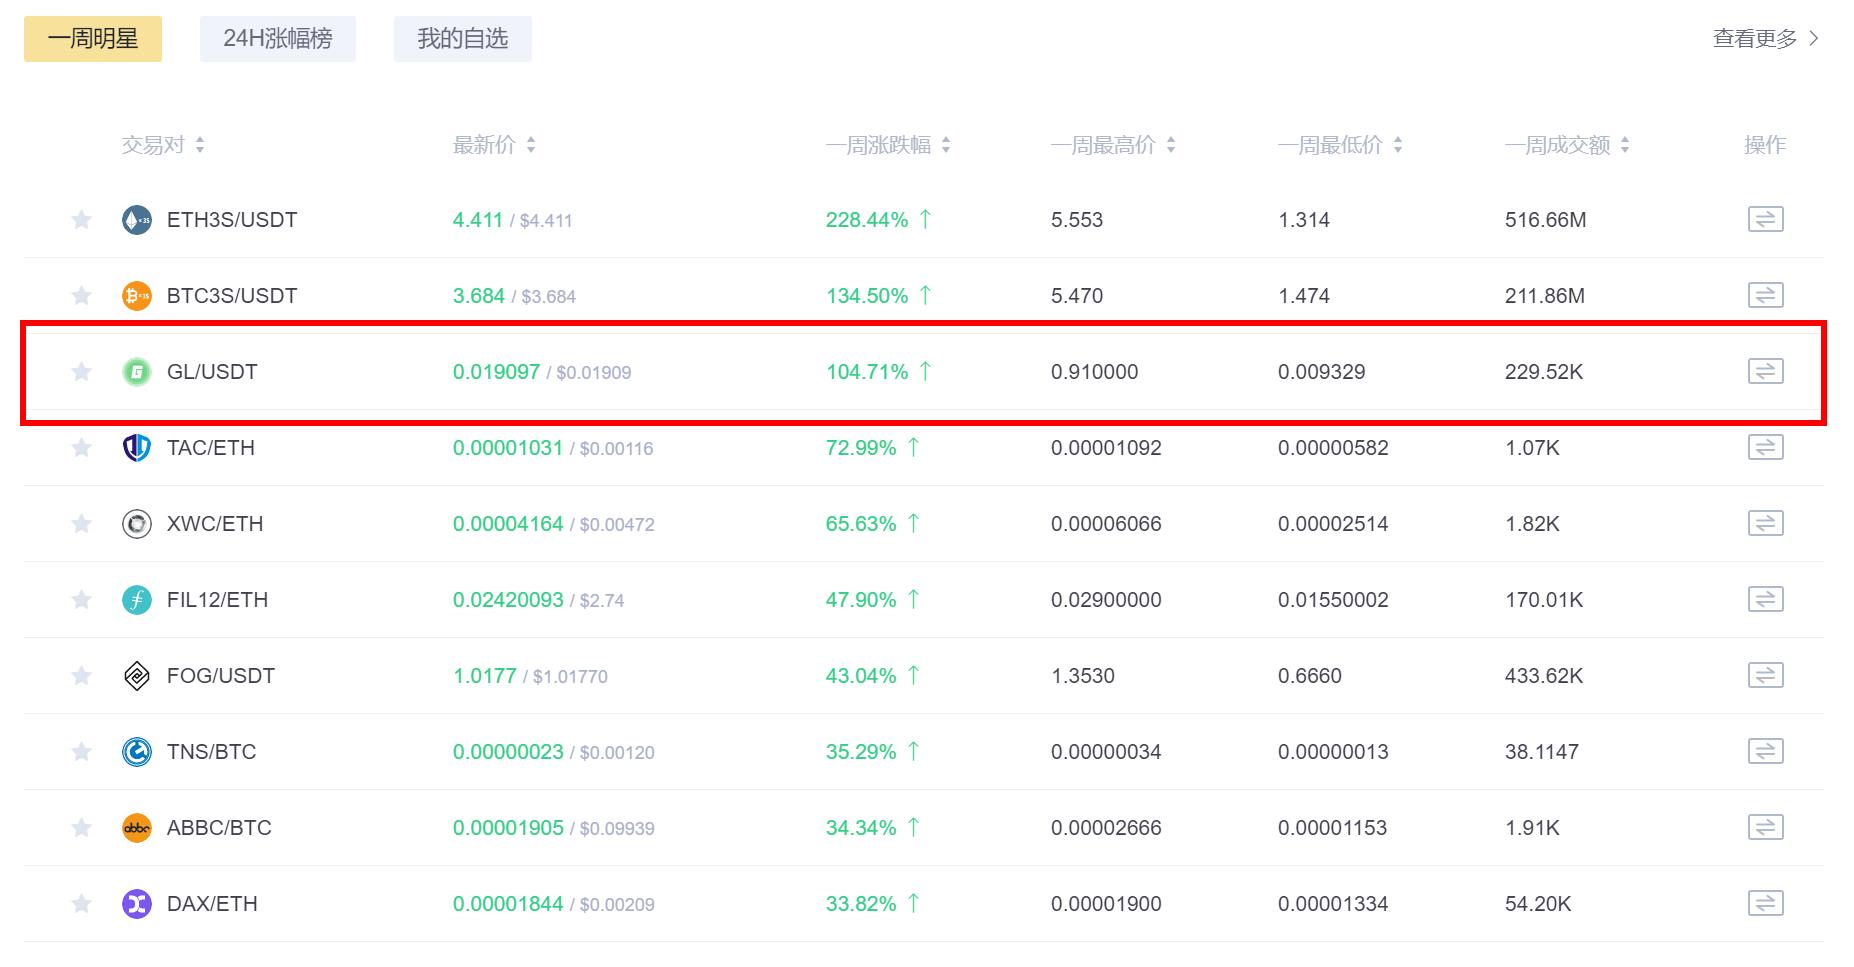This screenshot has height=967, width=1854.
Task: Click the purple DAX logo
Action: point(137,904)
